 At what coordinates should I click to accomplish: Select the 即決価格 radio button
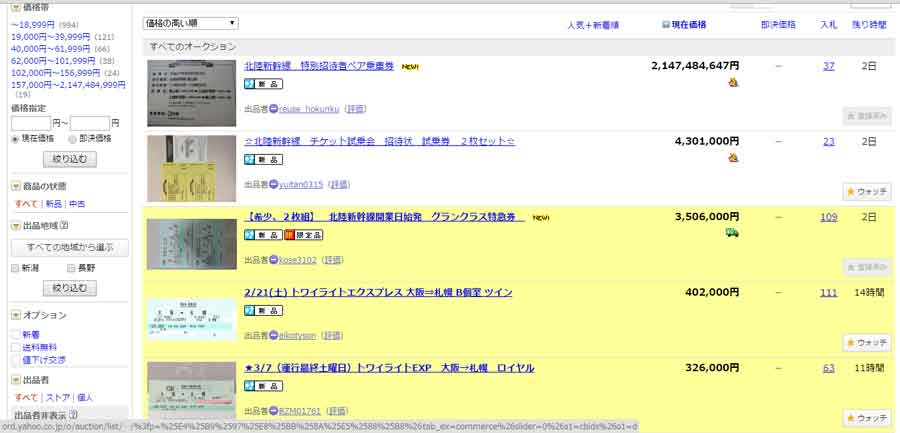pos(72,138)
